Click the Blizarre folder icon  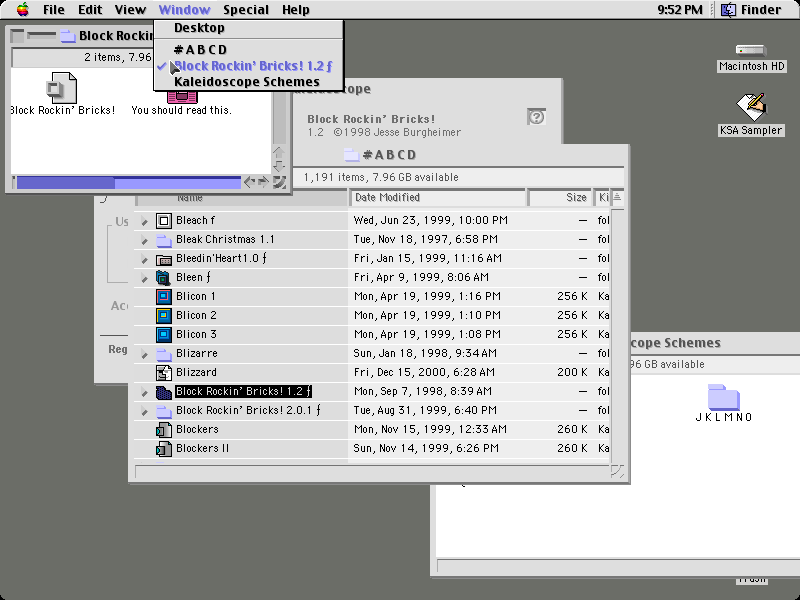pyautogui.click(x=163, y=354)
